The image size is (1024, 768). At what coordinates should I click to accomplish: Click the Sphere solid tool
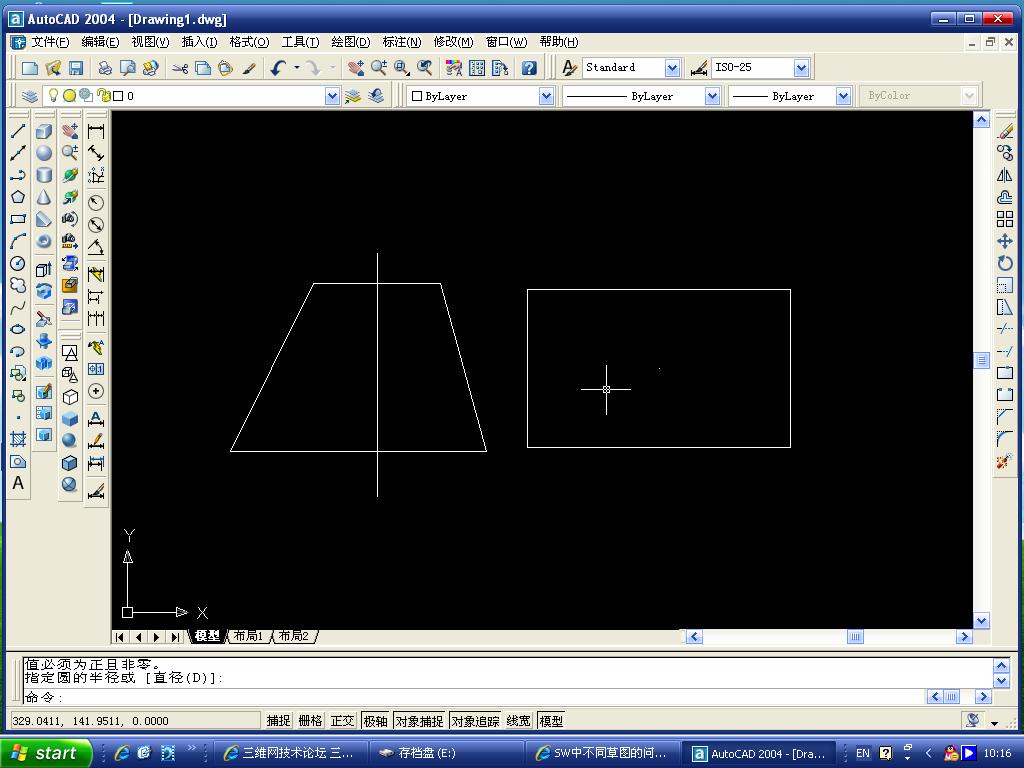(x=44, y=153)
